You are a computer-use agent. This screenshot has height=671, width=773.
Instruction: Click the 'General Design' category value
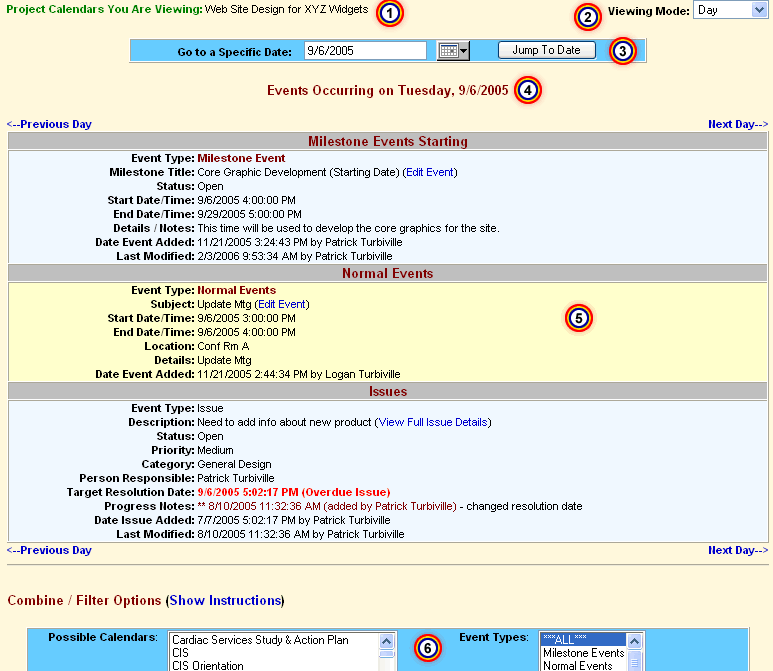(x=234, y=464)
